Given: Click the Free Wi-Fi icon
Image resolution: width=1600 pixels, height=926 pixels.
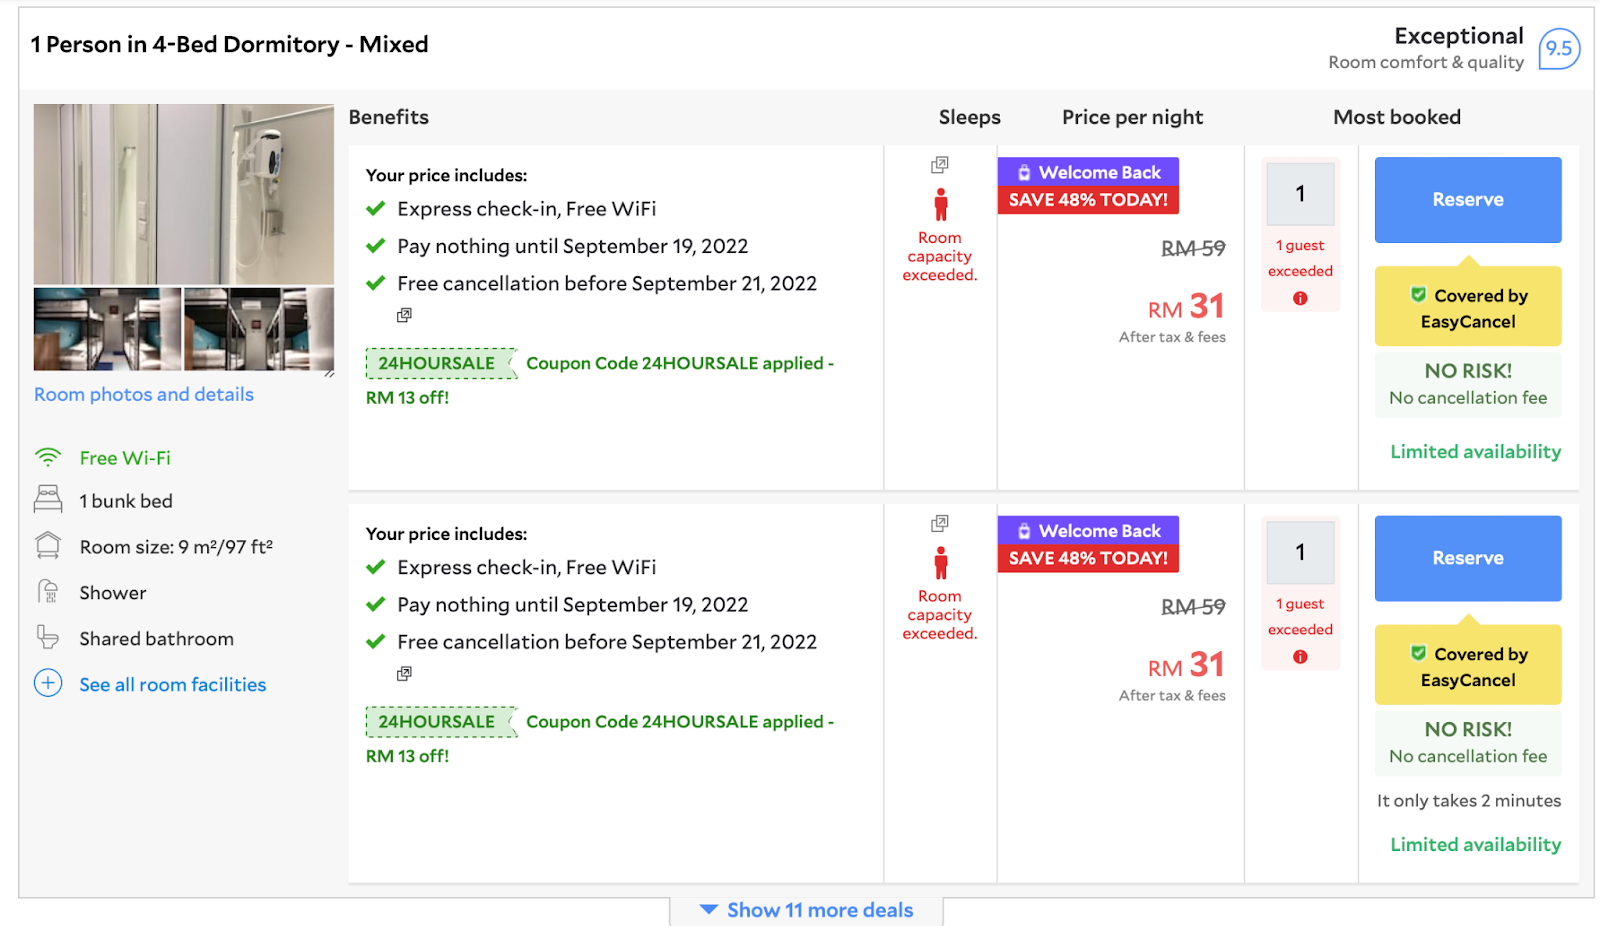Looking at the screenshot, I should (x=48, y=458).
